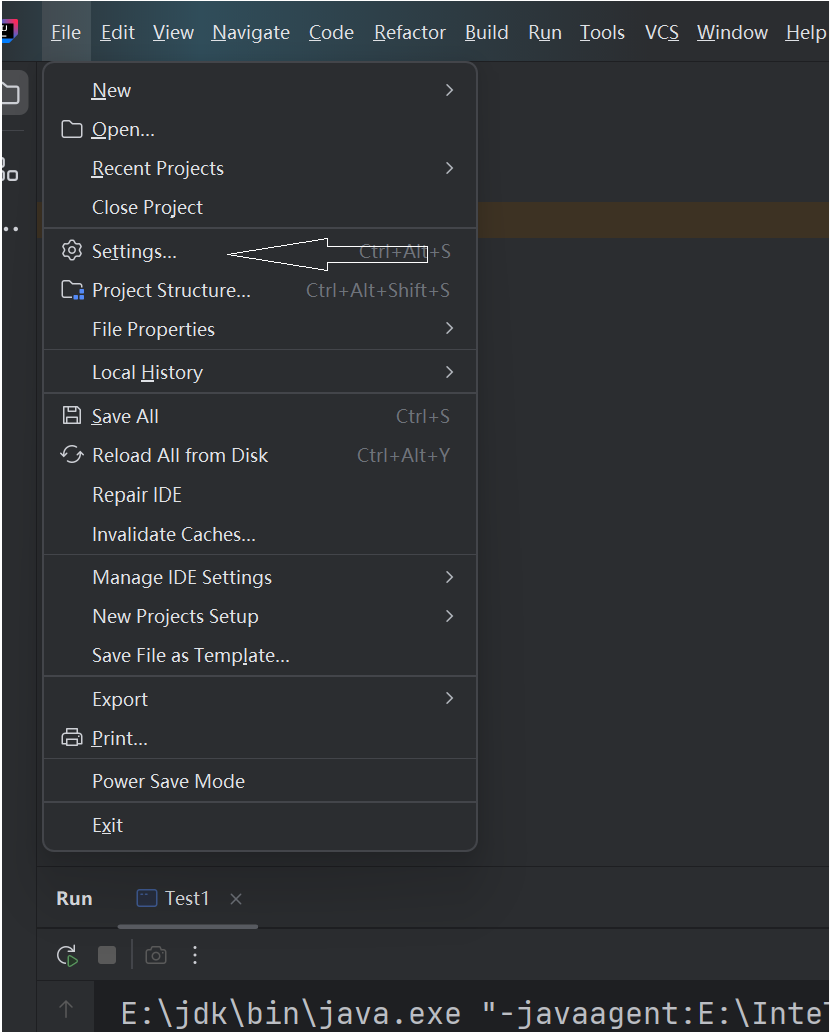
Task: Click the IntelliJ IDEA logo icon
Action: click(9, 31)
